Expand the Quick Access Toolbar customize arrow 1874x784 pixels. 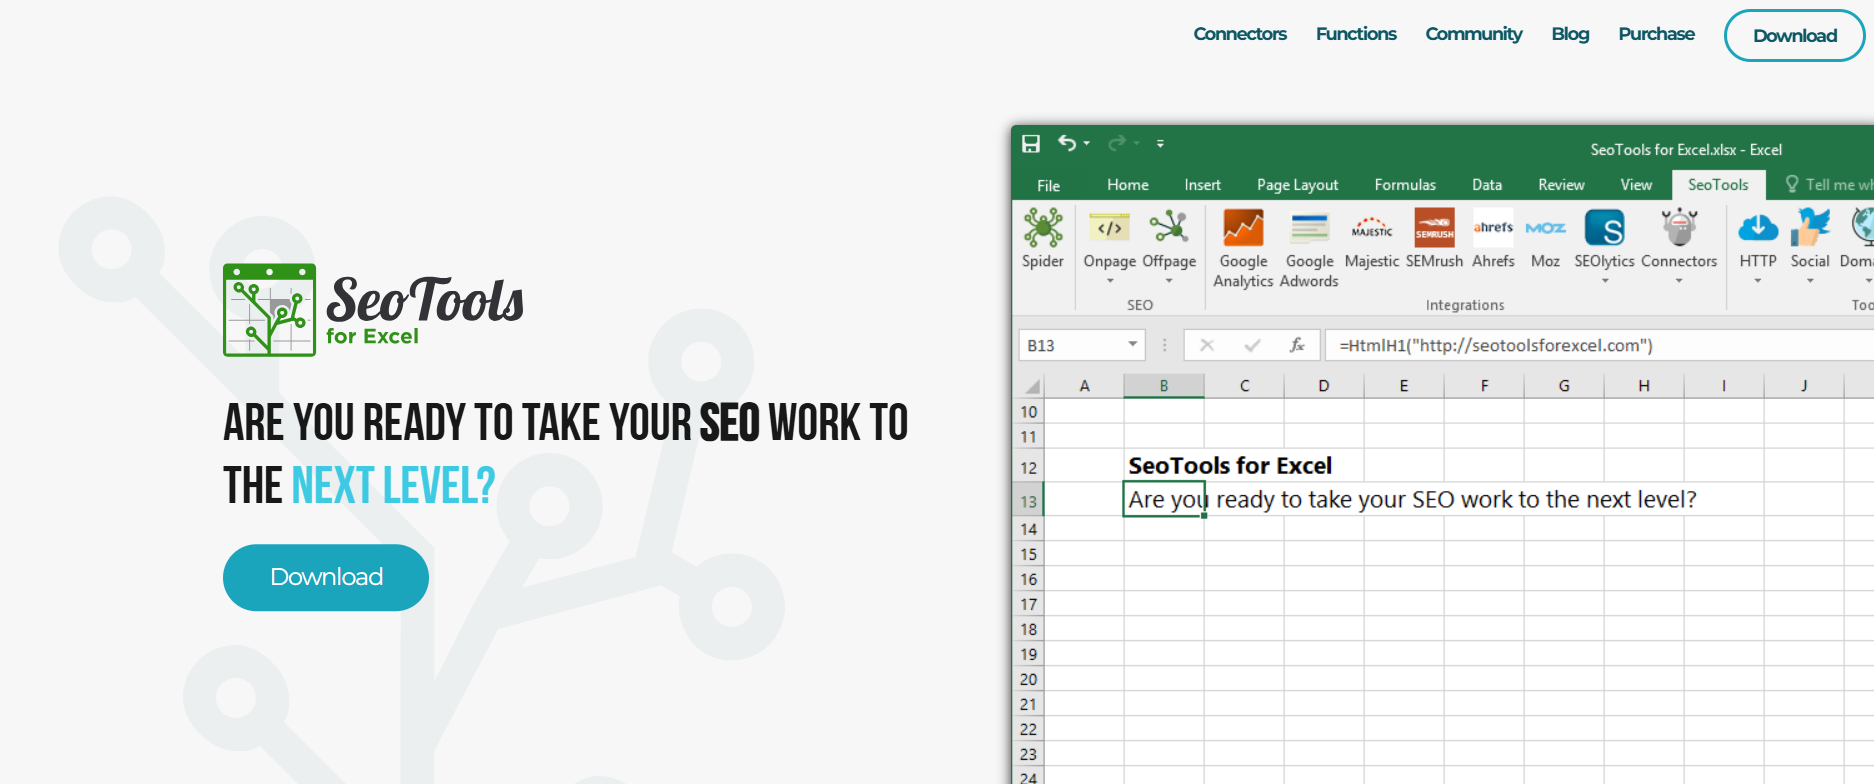[x=1160, y=144]
